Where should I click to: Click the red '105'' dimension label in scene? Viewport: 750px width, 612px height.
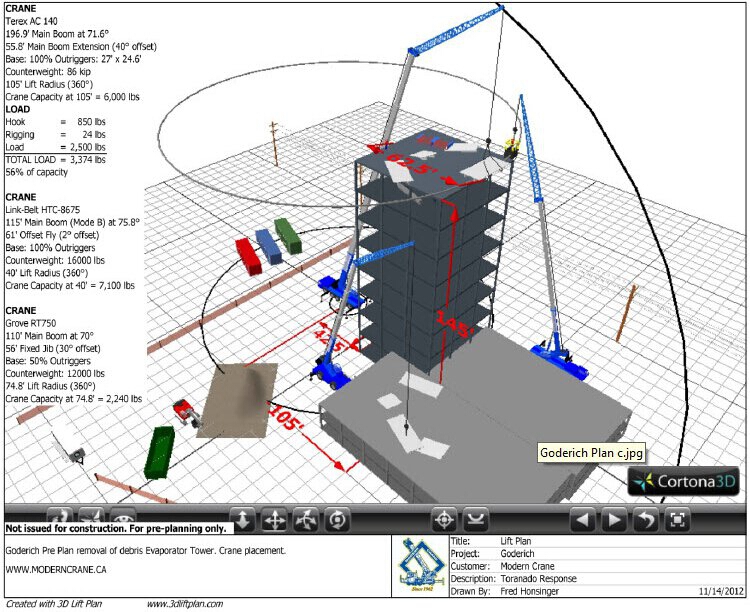click(287, 418)
